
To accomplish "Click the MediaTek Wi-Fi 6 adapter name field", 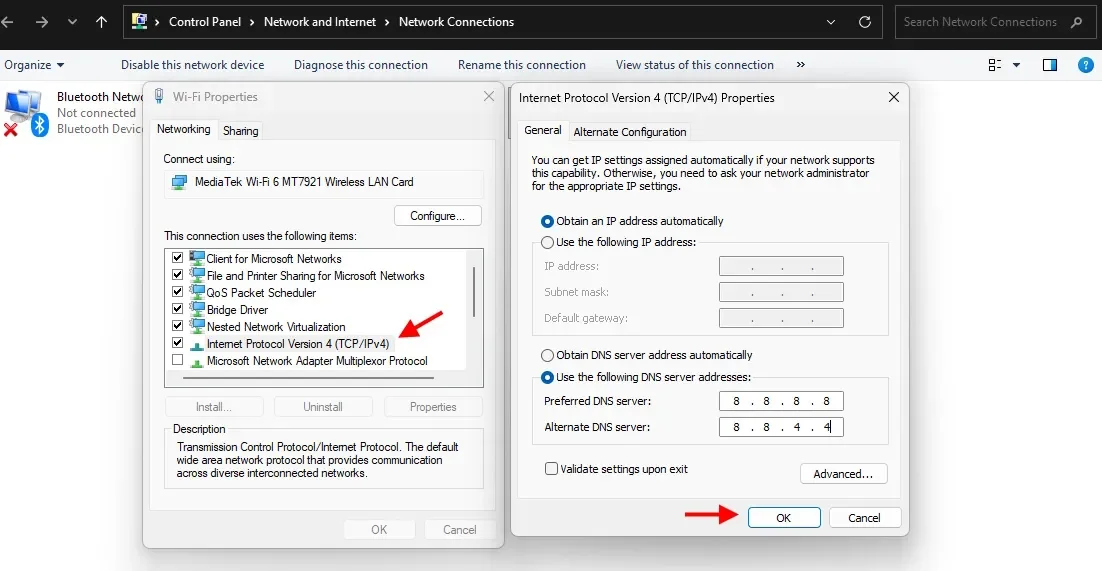I will tap(324, 183).
